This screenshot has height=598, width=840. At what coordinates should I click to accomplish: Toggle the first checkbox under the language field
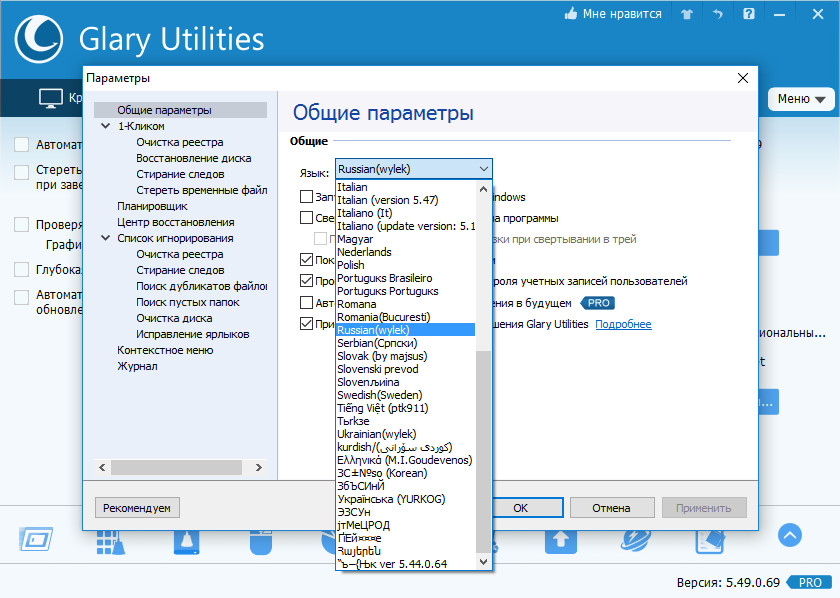click(306, 197)
